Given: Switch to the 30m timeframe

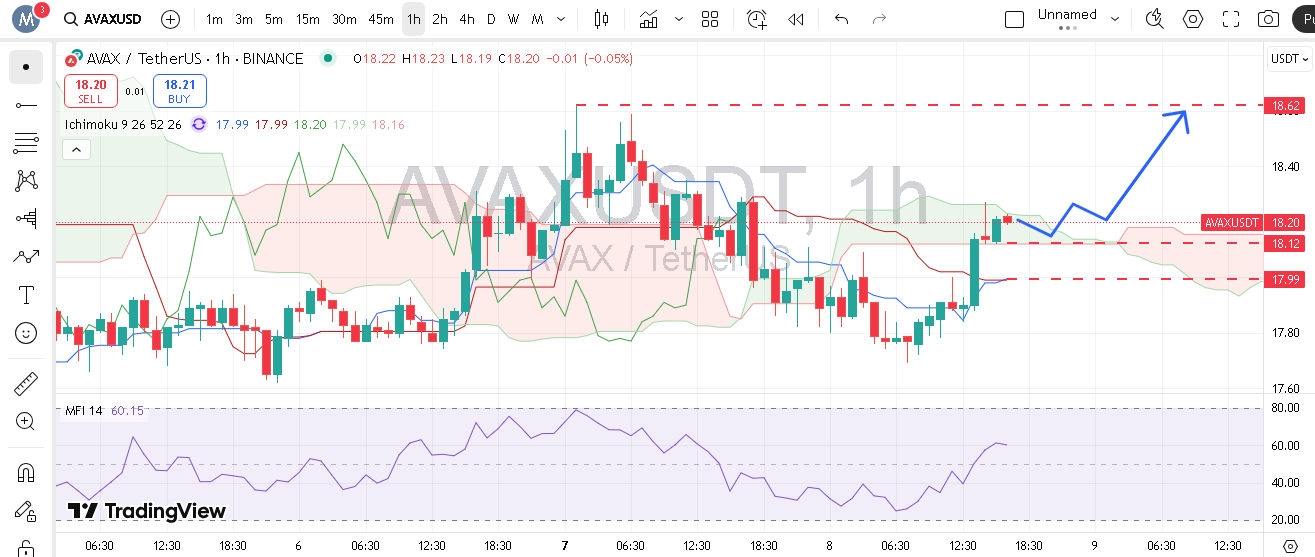Looking at the screenshot, I should tap(344, 19).
